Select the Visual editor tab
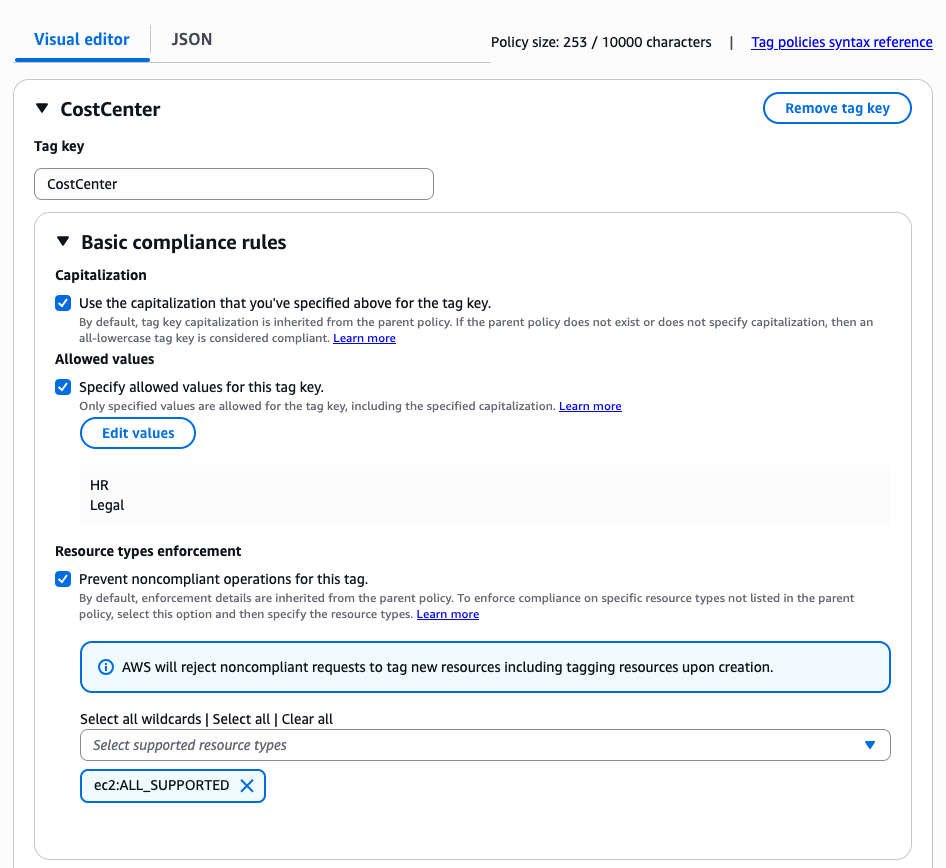 click(80, 39)
